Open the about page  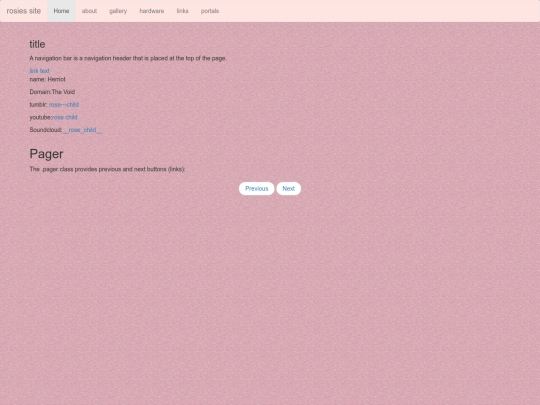pos(89,11)
